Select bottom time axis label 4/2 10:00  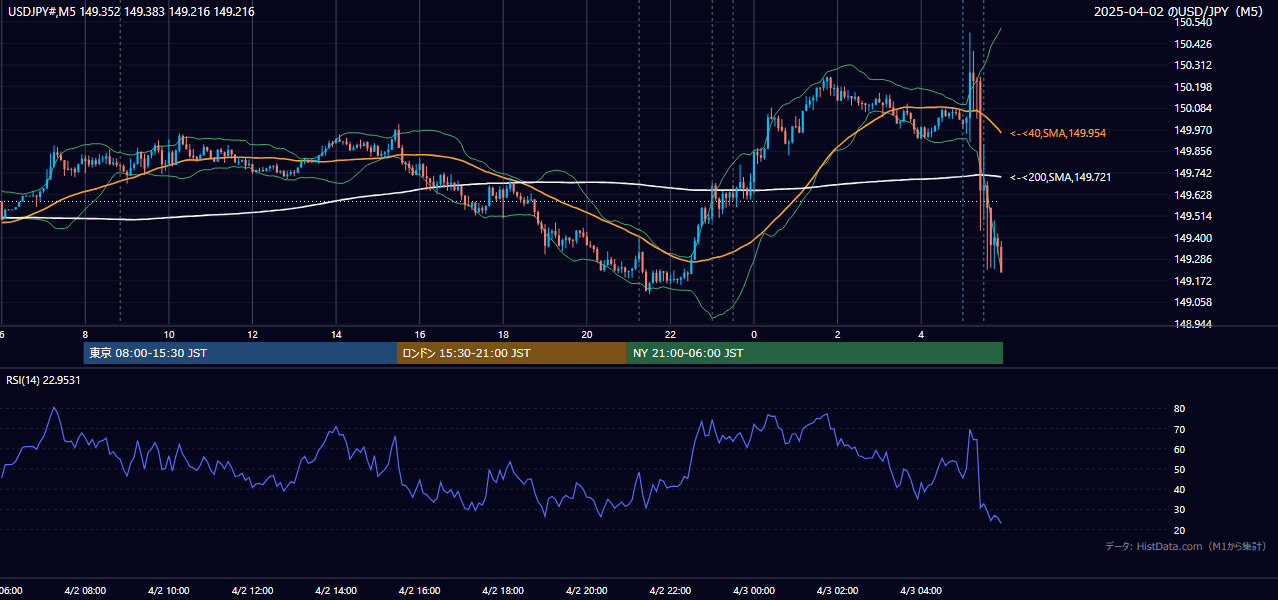168,591
